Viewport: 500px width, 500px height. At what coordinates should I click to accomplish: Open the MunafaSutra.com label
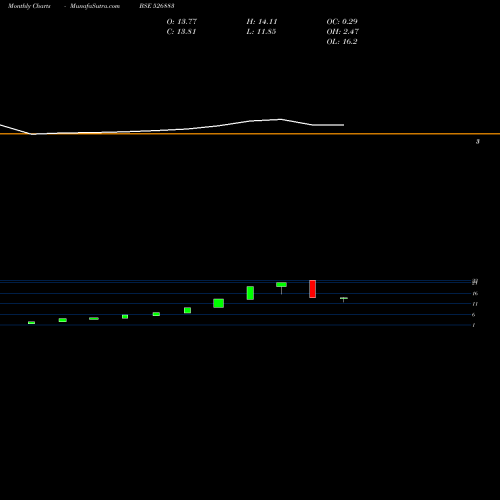pyautogui.click(x=95, y=6)
